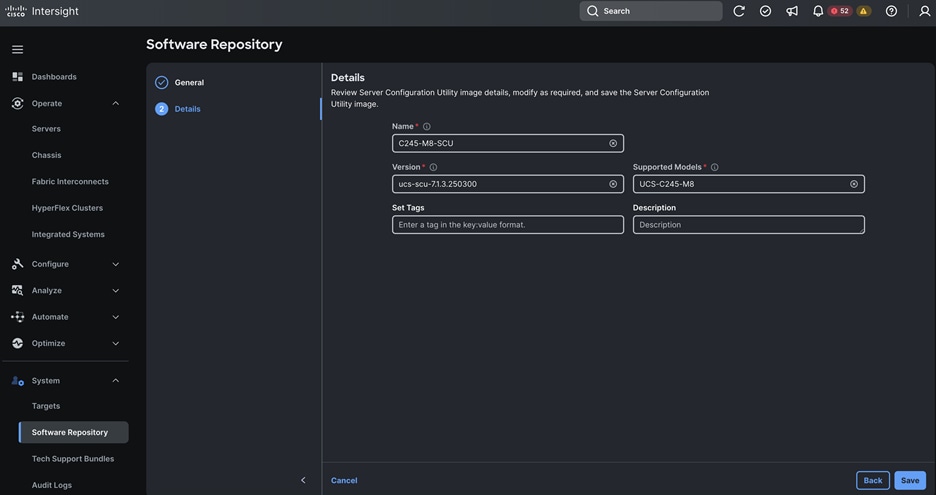Open the requests checkmark icon in header
The width and height of the screenshot is (936, 495).
pyautogui.click(x=765, y=11)
